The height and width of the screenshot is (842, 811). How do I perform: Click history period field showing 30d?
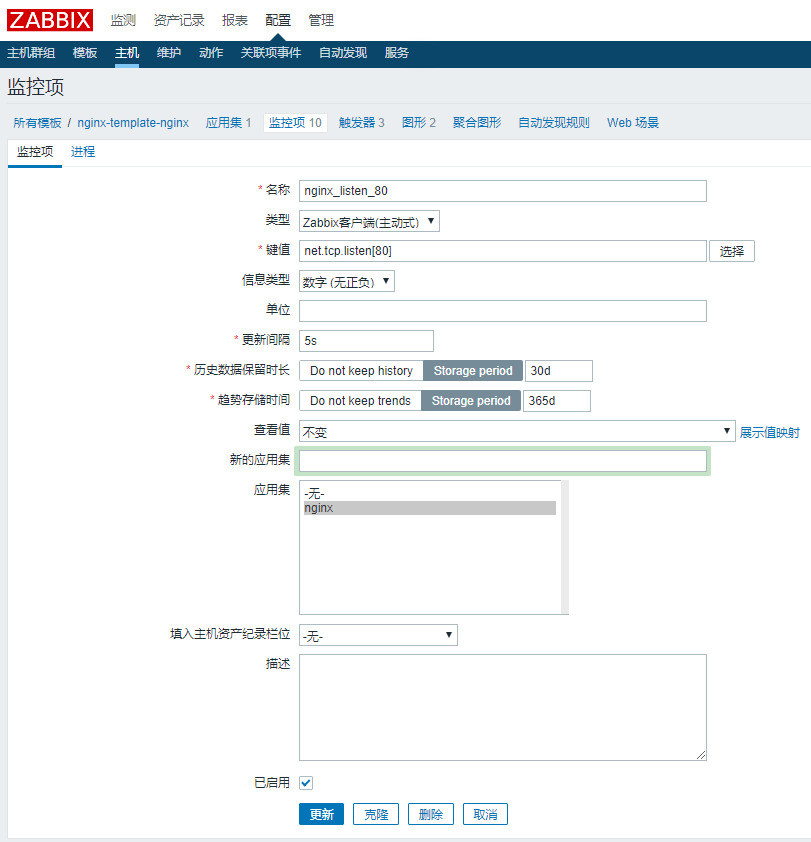(x=559, y=371)
